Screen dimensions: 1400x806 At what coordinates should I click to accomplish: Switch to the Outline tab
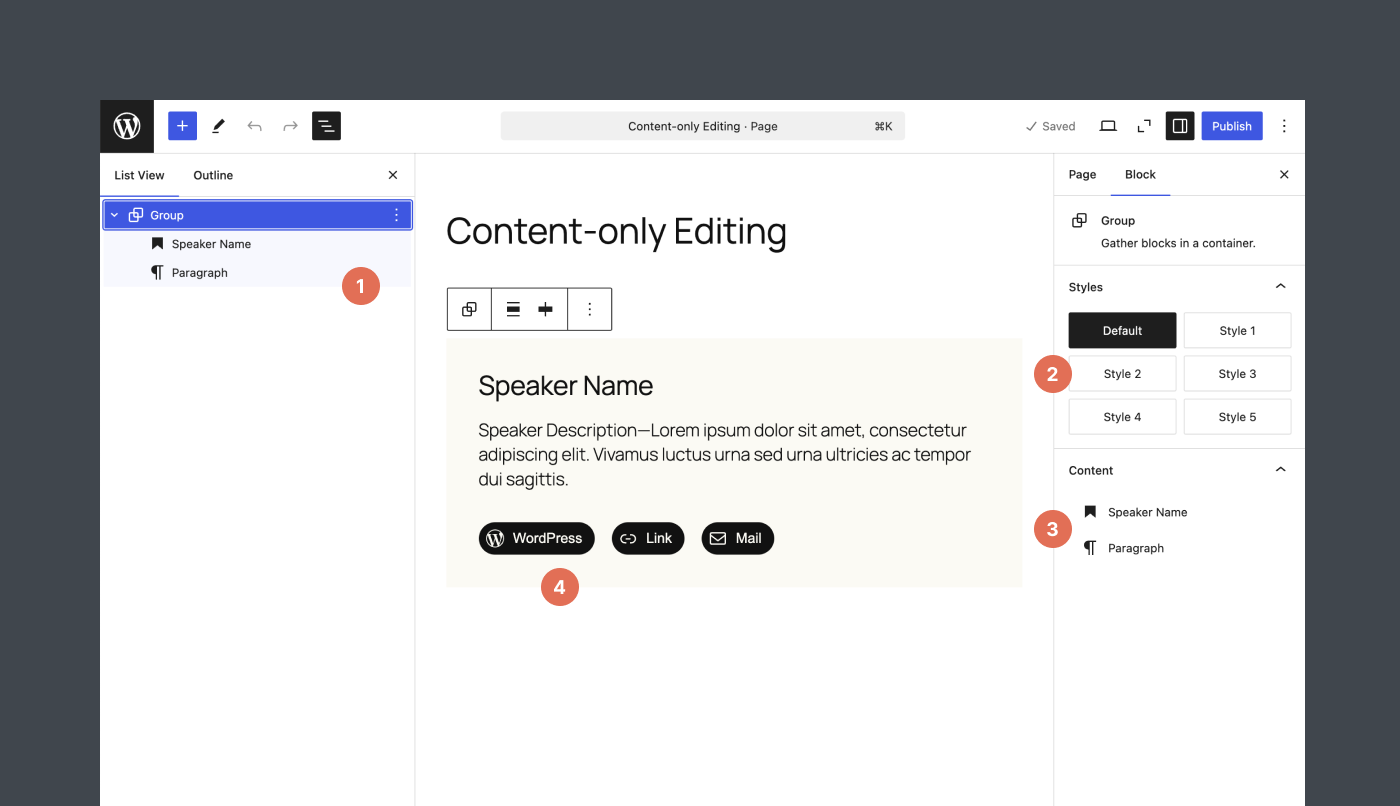213,175
